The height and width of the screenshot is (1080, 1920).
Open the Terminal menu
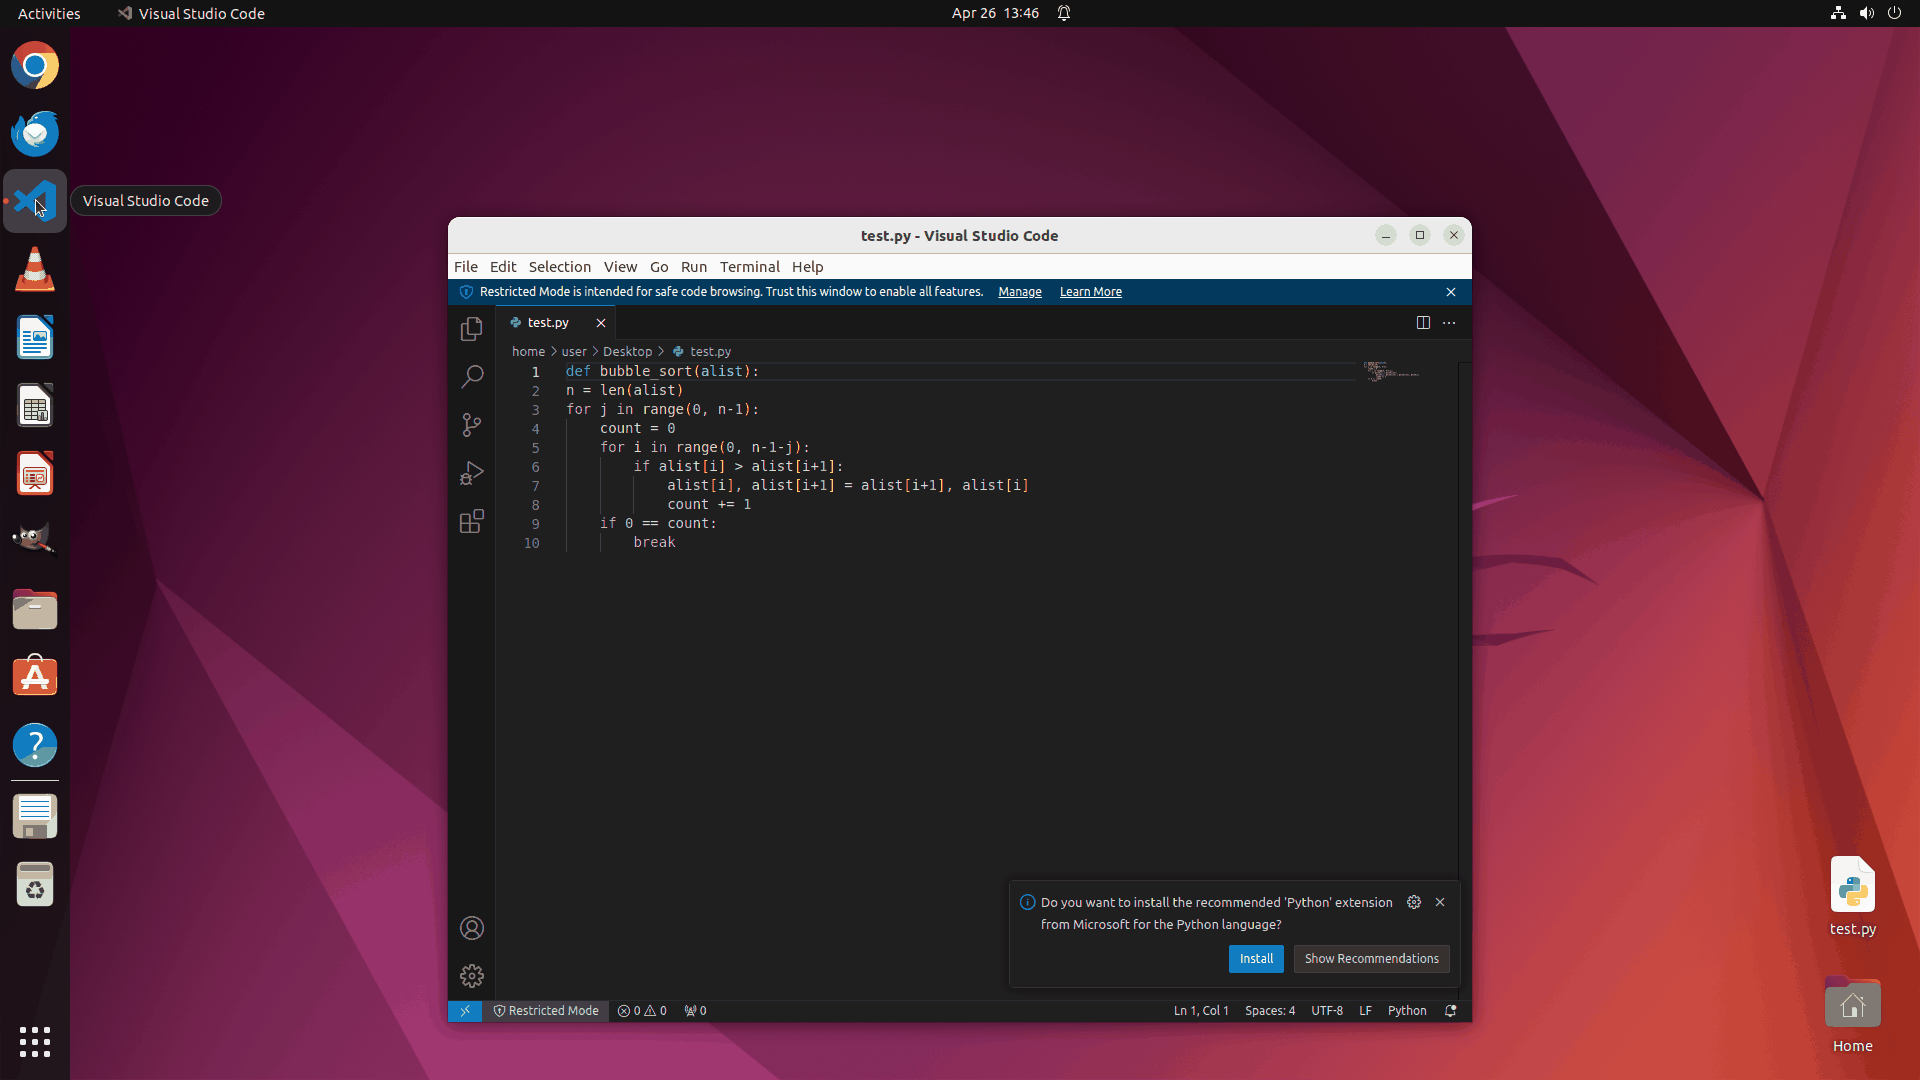(749, 267)
